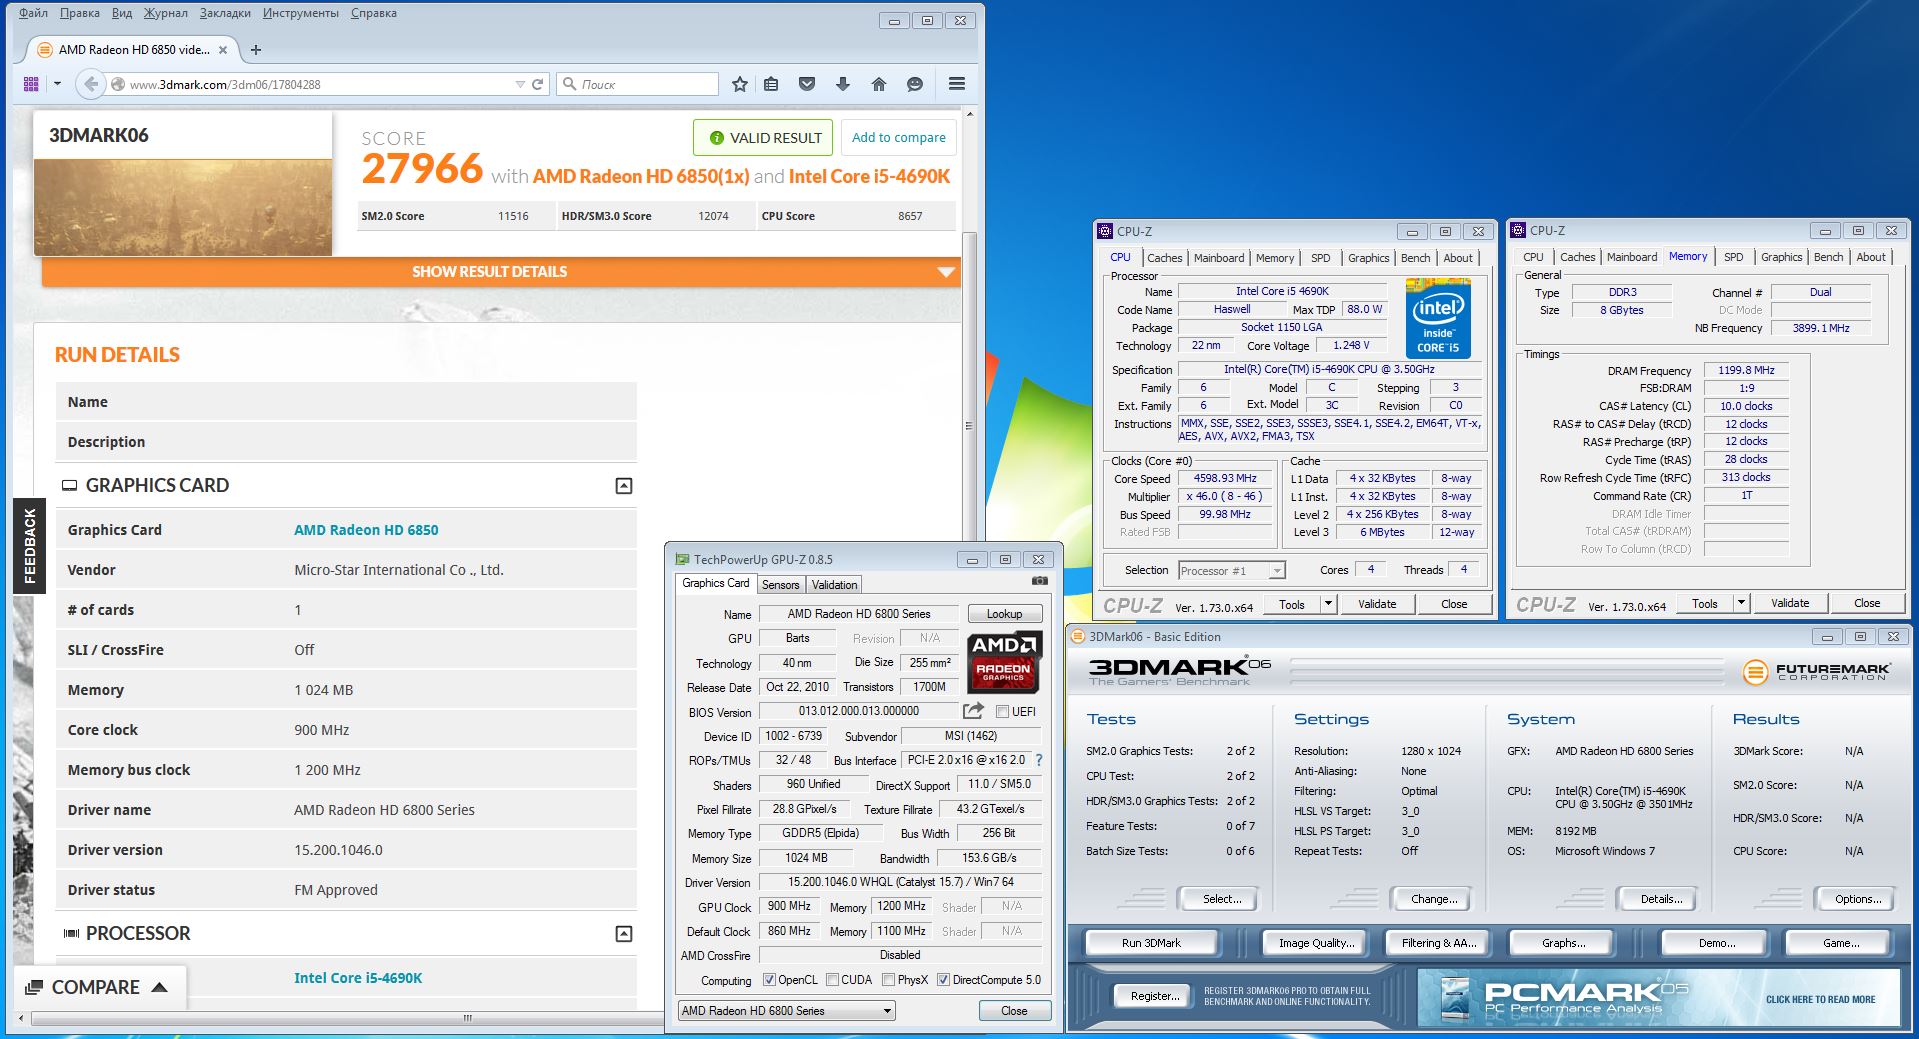This screenshot has width=1919, height=1039.
Task: Expand Show Result Details bar
Action: pyautogui.click(x=501, y=272)
